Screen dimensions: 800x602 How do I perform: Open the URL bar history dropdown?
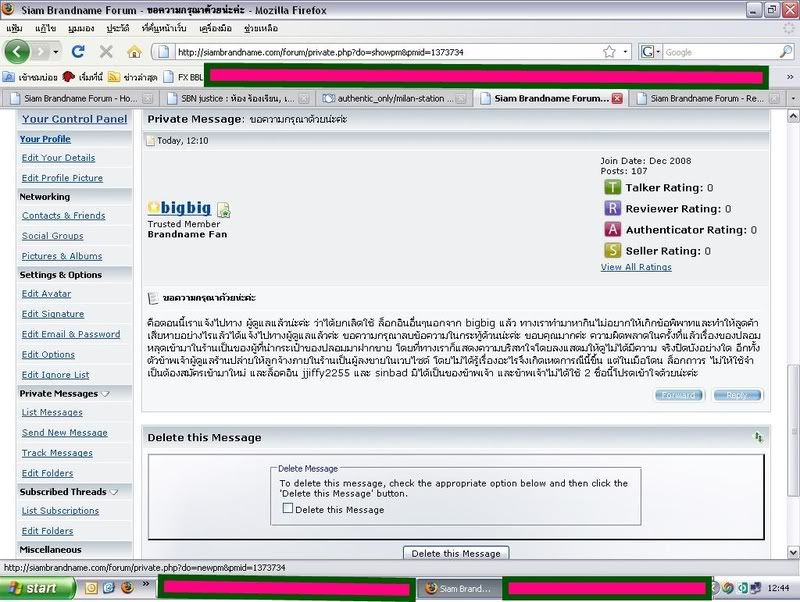point(626,51)
